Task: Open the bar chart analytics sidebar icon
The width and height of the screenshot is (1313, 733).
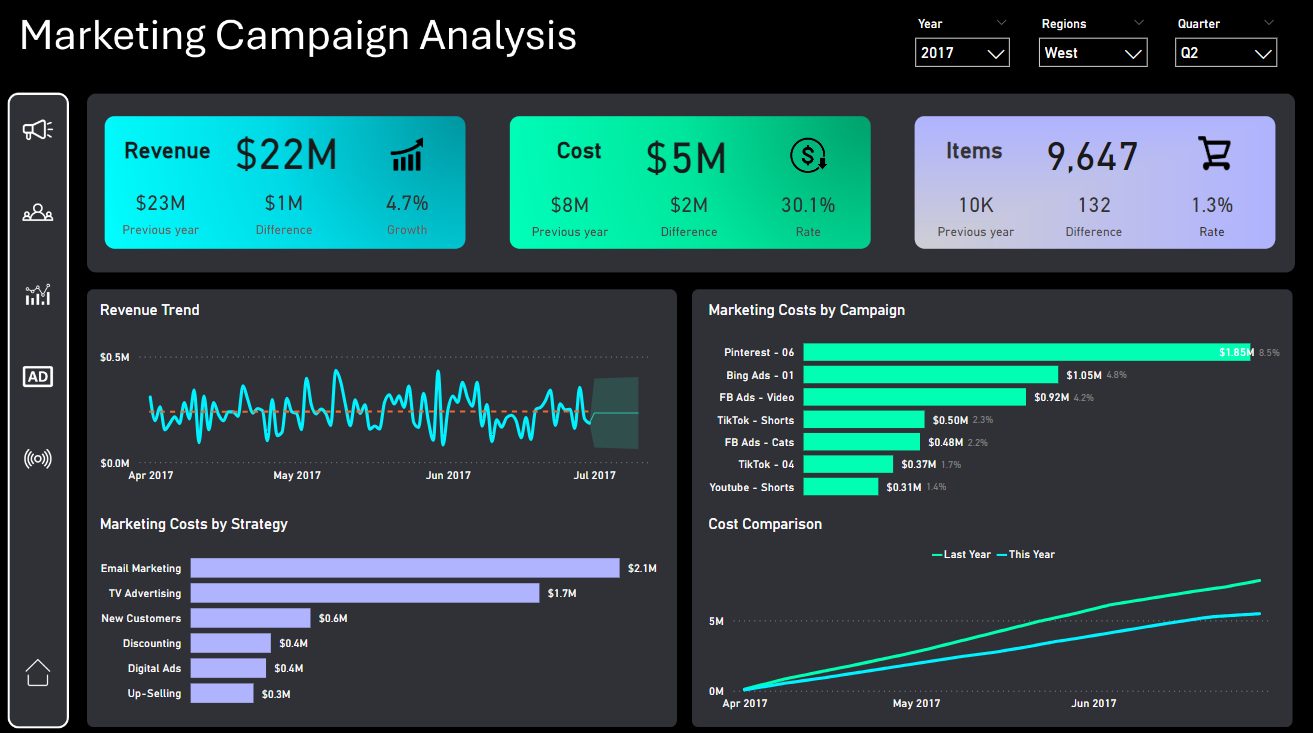Action: (x=38, y=294)
